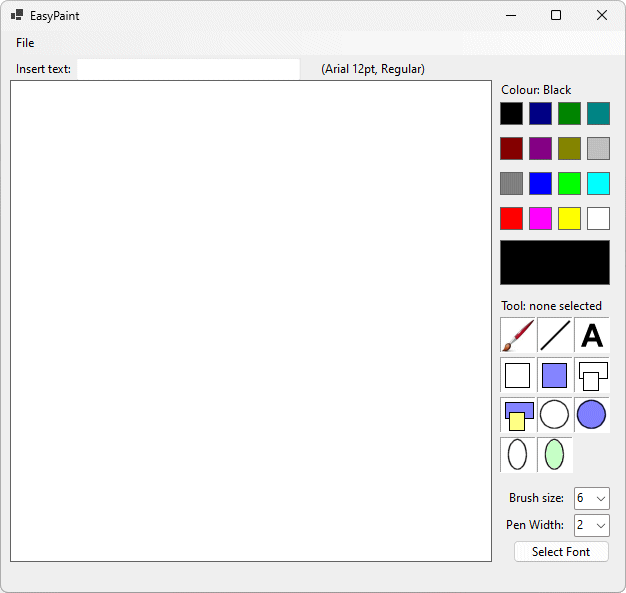The width and height of the screenshot is (626, 593).
Task: Click the white drawing canvas
Action: 251,321
